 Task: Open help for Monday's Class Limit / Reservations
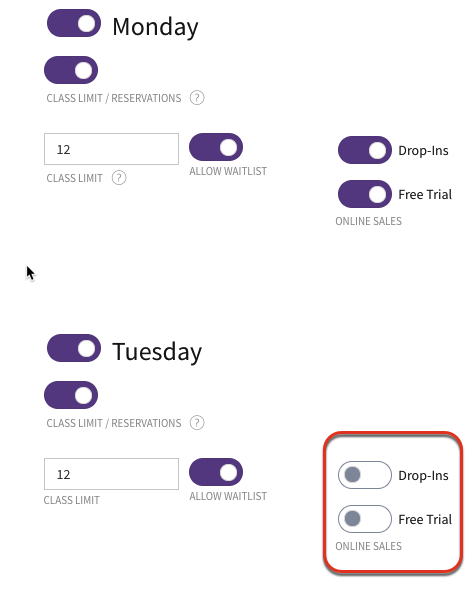click(197, 98)
